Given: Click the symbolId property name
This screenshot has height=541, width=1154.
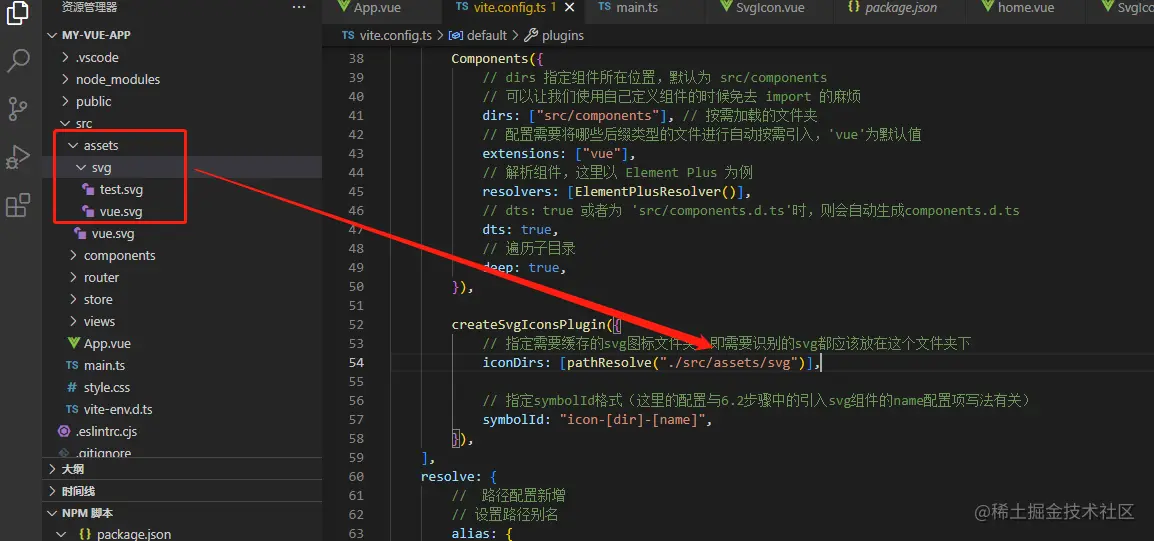Looking at the screenshot, I should [x=514, y=420].
